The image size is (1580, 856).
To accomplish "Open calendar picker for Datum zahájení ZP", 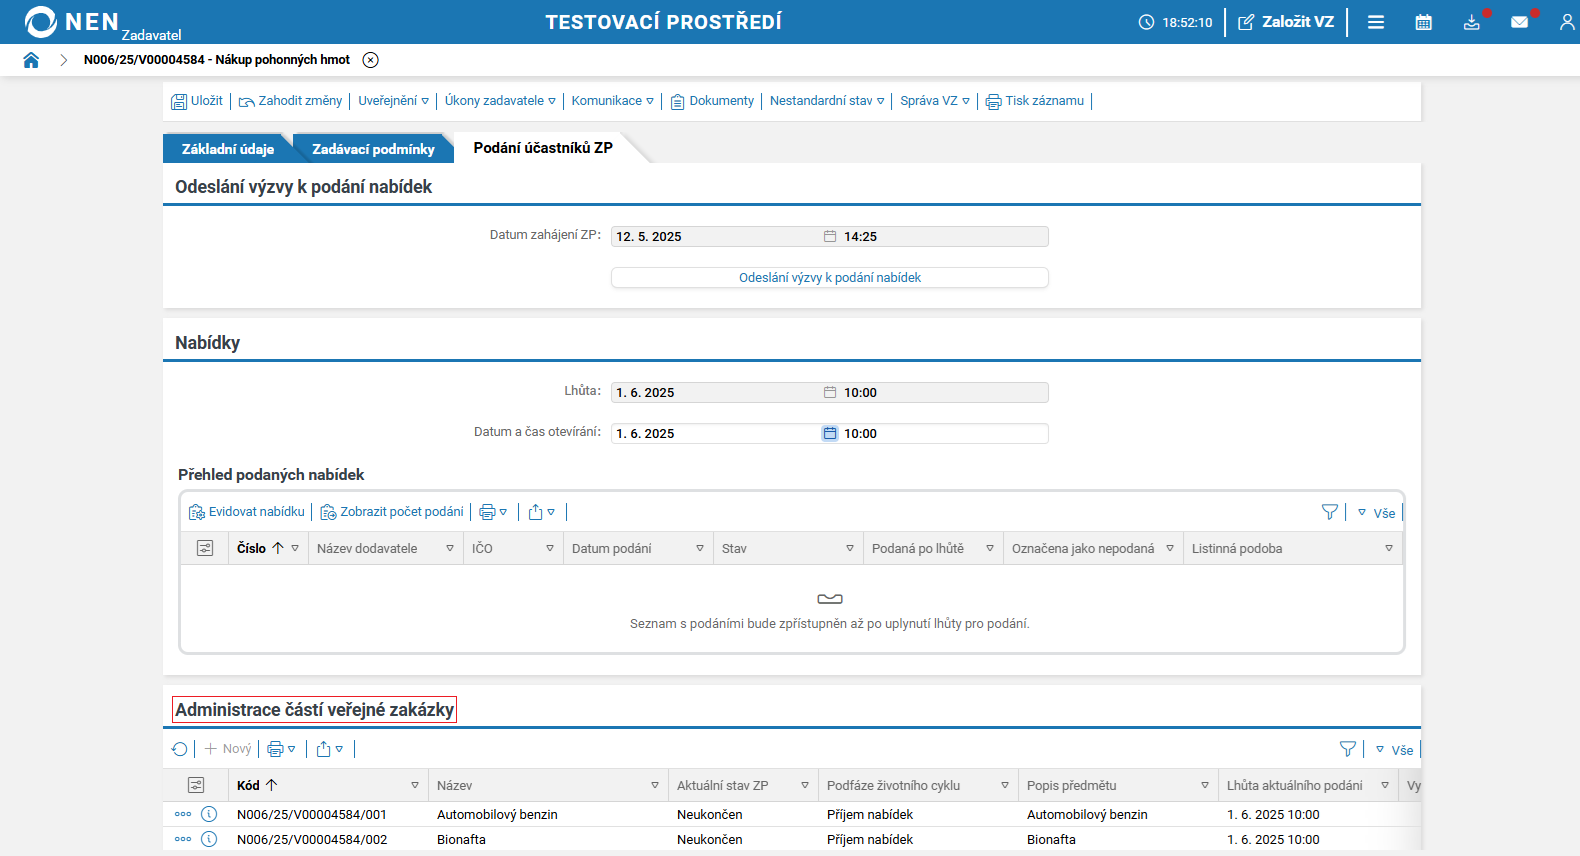I will [830, 237].
